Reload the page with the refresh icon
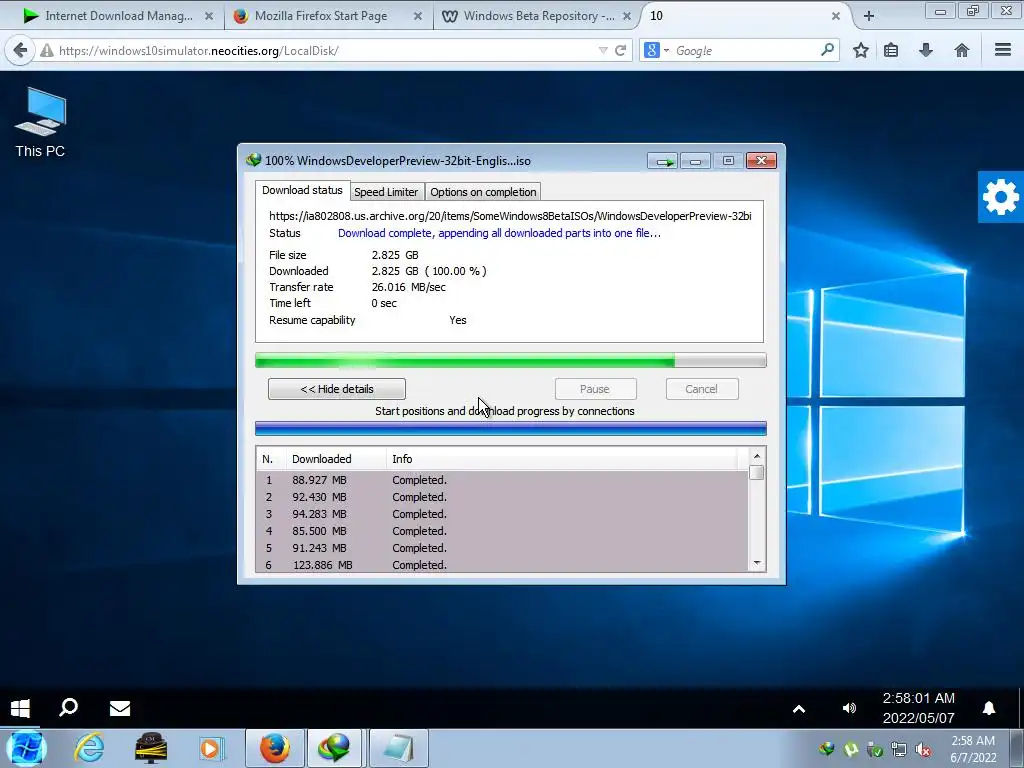This screenshot has height=768, width=1024. click(620, 50)
